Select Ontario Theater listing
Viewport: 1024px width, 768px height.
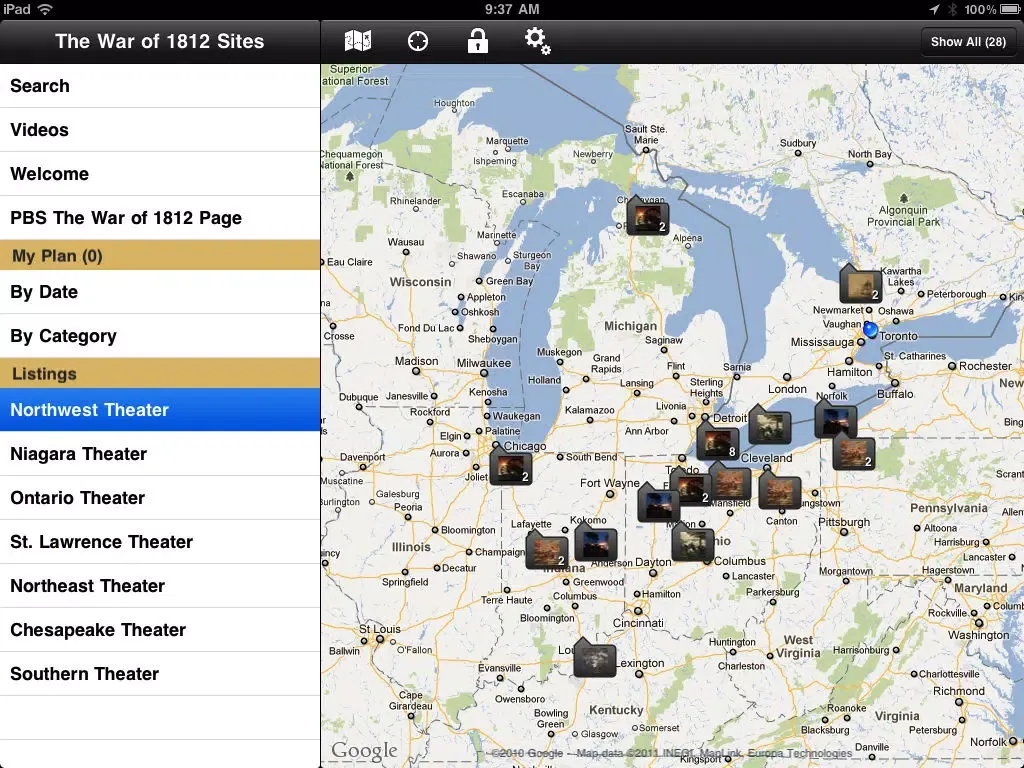(160, 498)
